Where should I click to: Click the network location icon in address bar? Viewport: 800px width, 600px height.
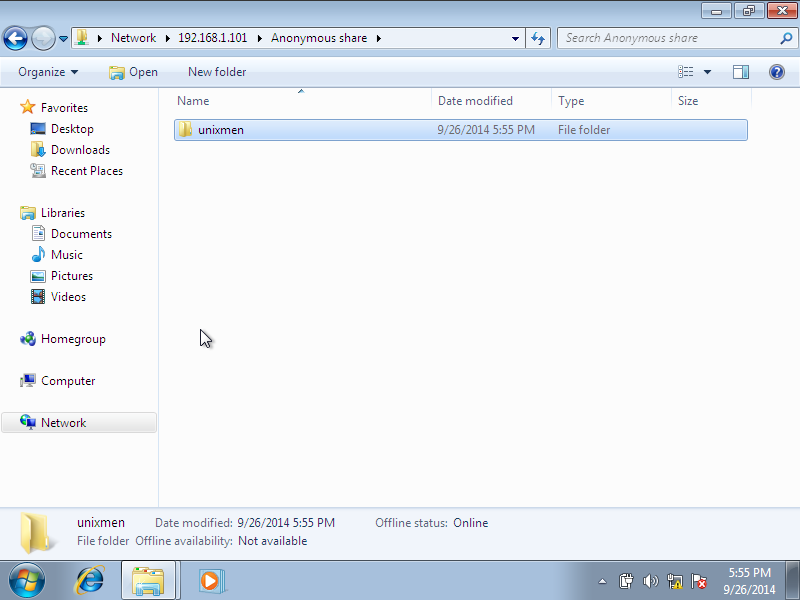[x=82, y=38]
